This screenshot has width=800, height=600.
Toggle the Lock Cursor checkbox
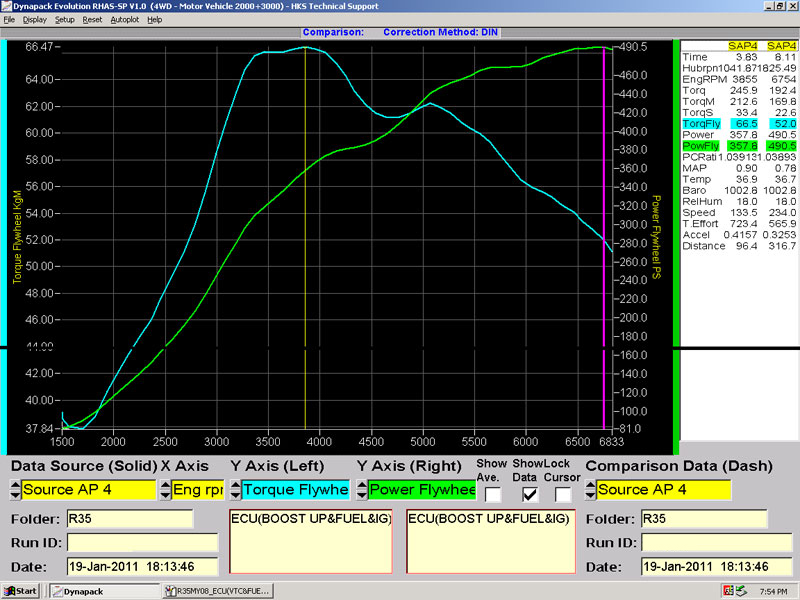563,493
